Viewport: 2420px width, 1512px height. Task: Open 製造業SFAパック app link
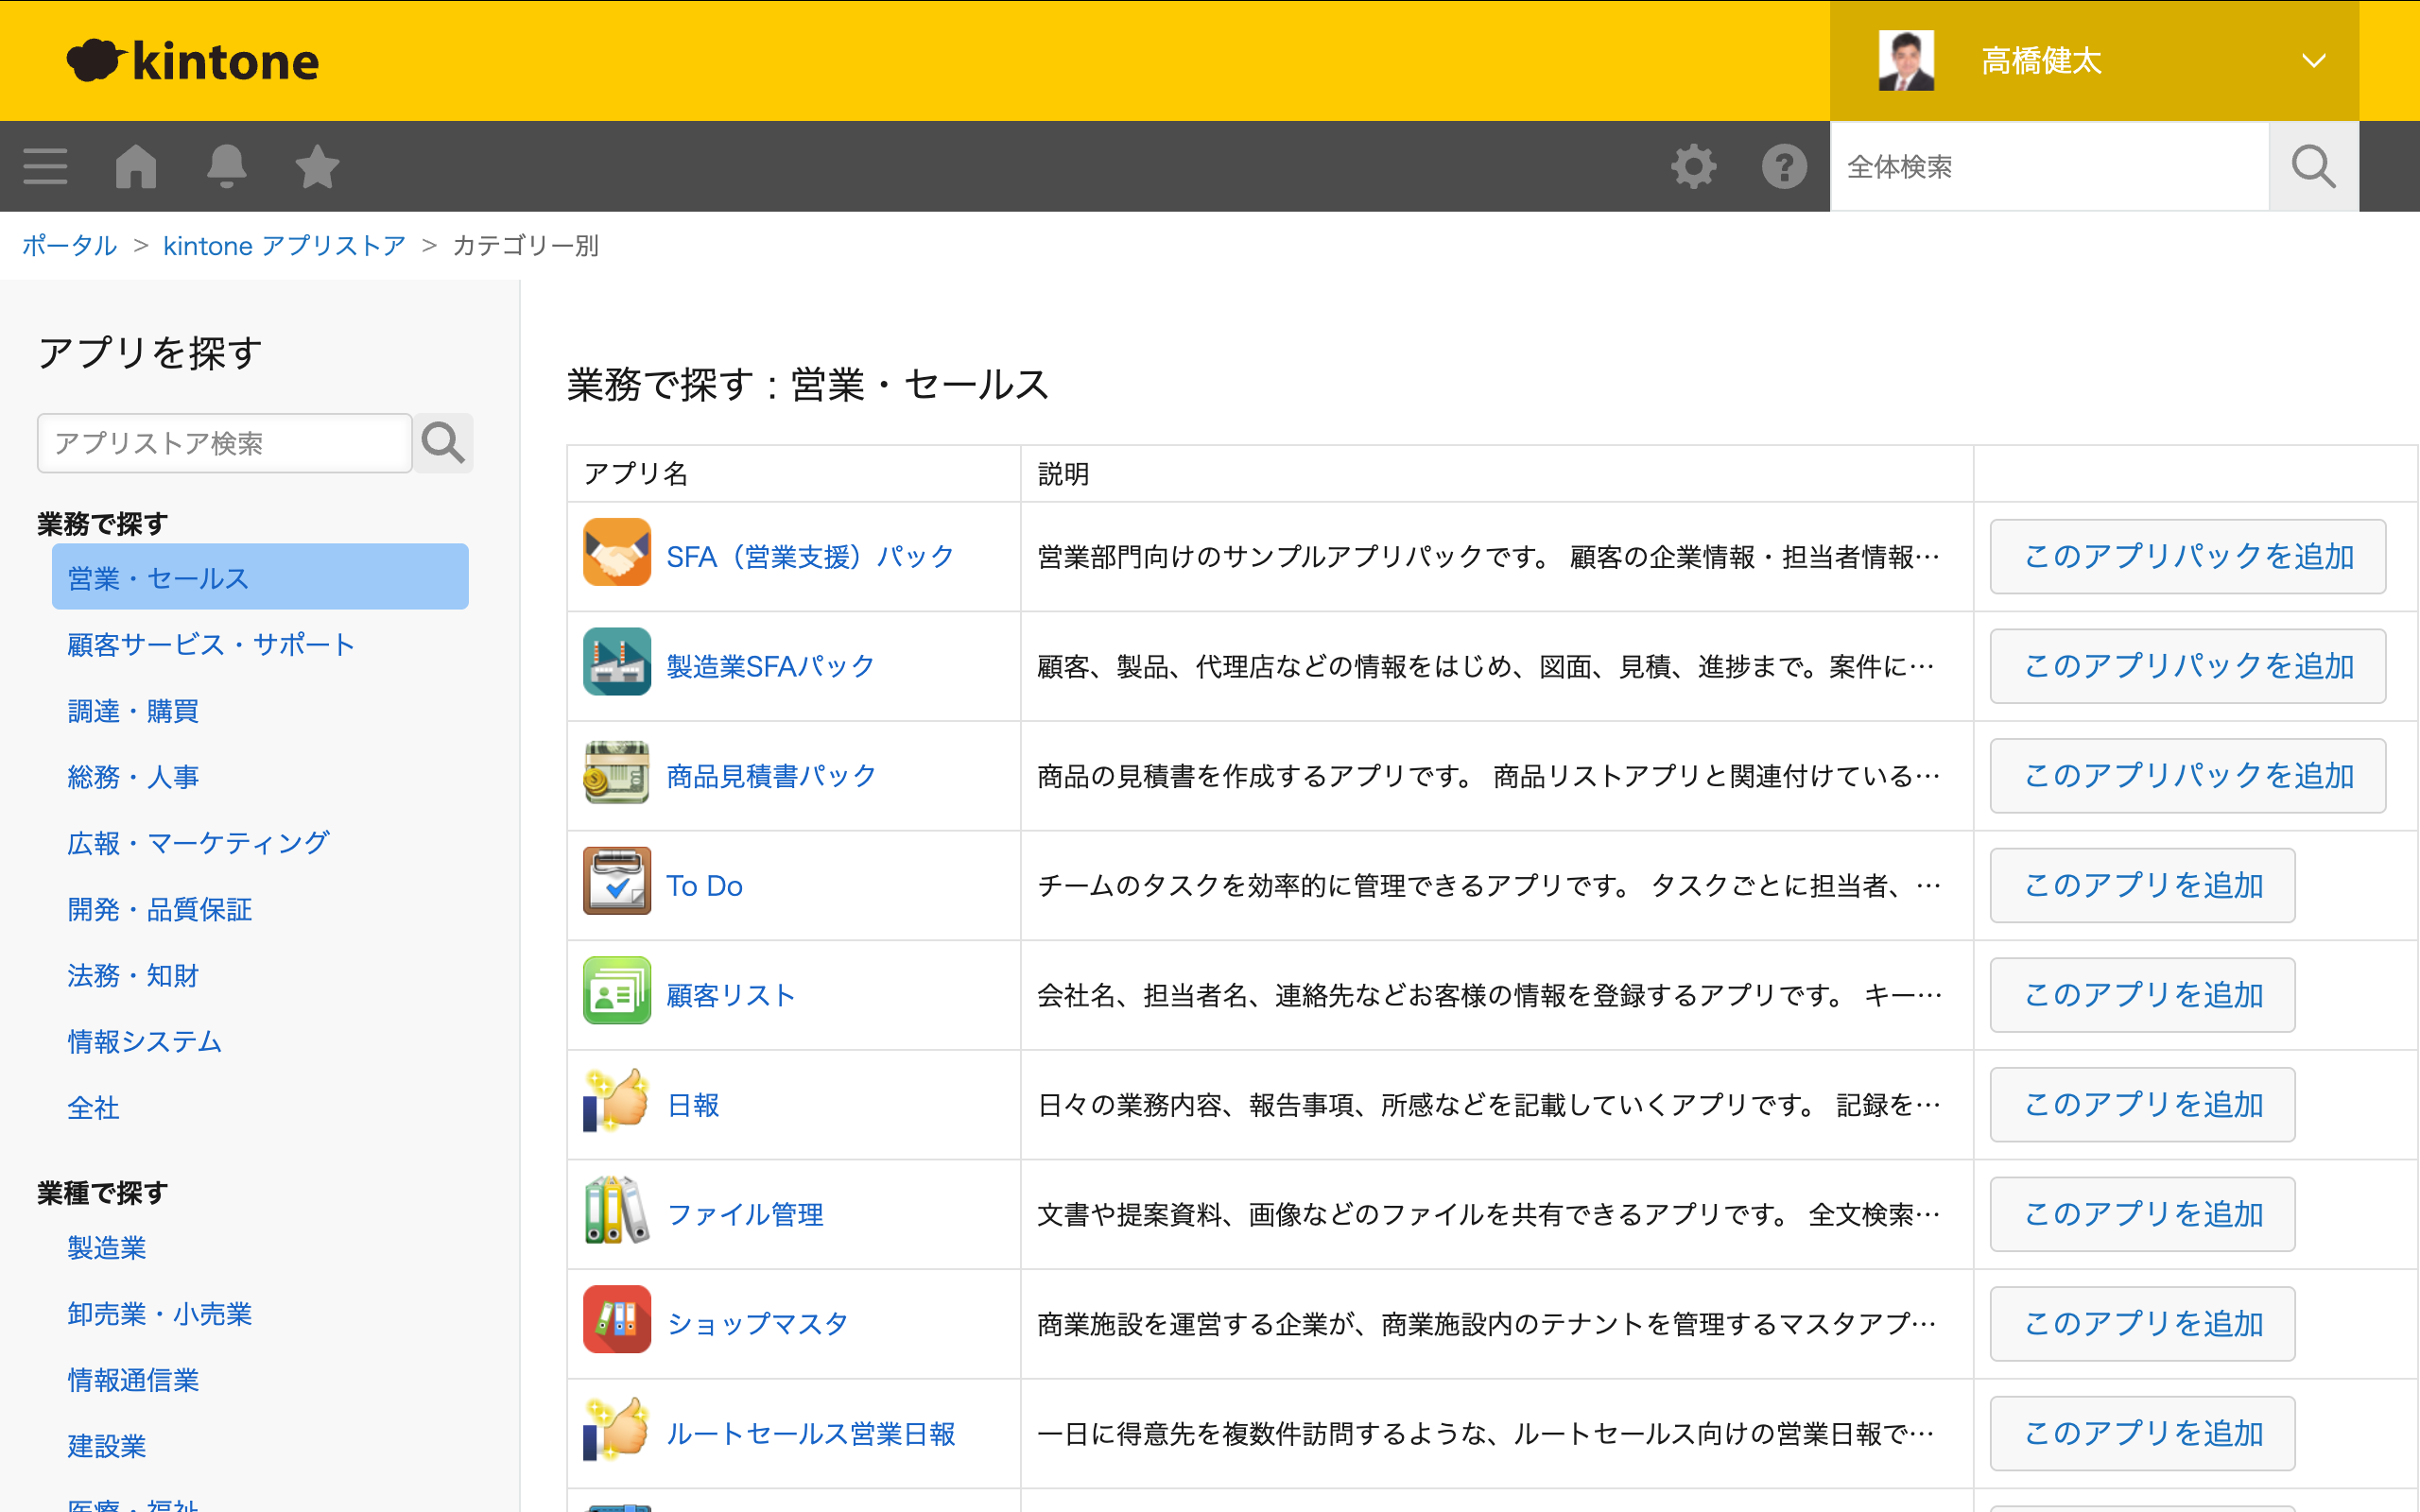click(770, 666)
